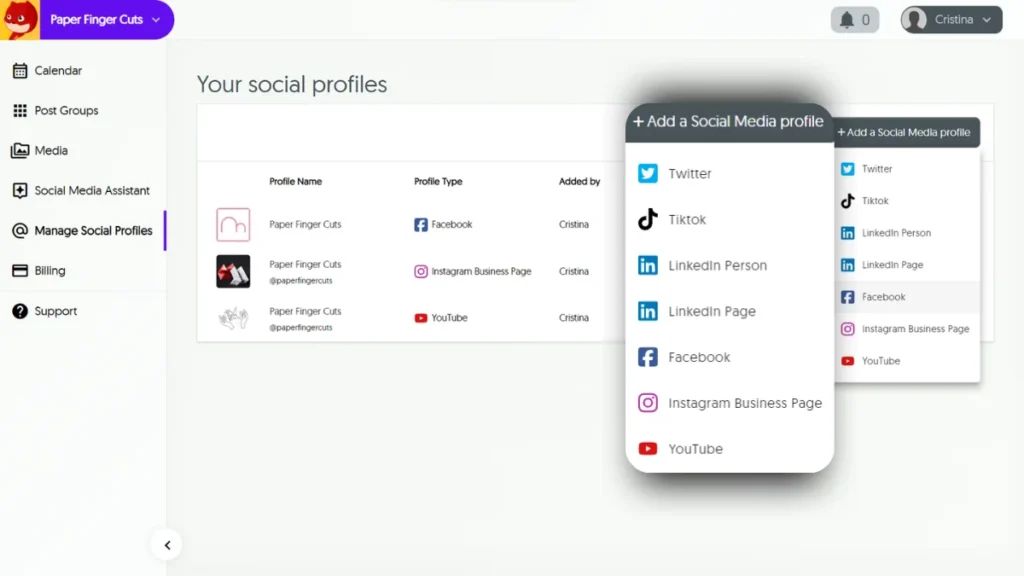Pick LinkedIn Person in the enlarged list
The width and height of the screenshot is (1024, 576).
[x=717, y=266]
